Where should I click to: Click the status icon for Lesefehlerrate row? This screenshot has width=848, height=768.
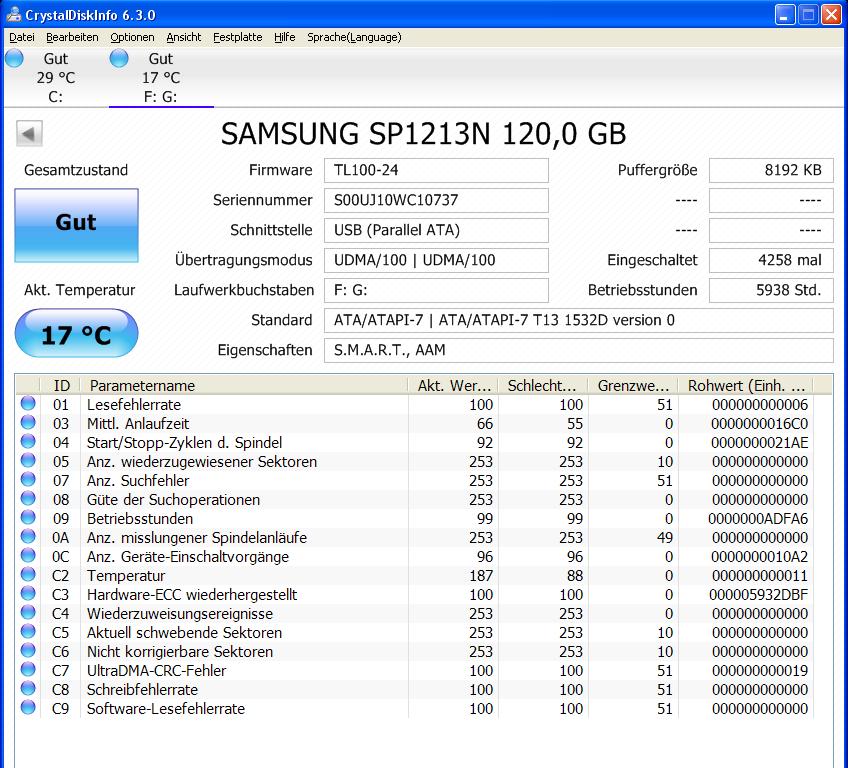click(28, 403)
